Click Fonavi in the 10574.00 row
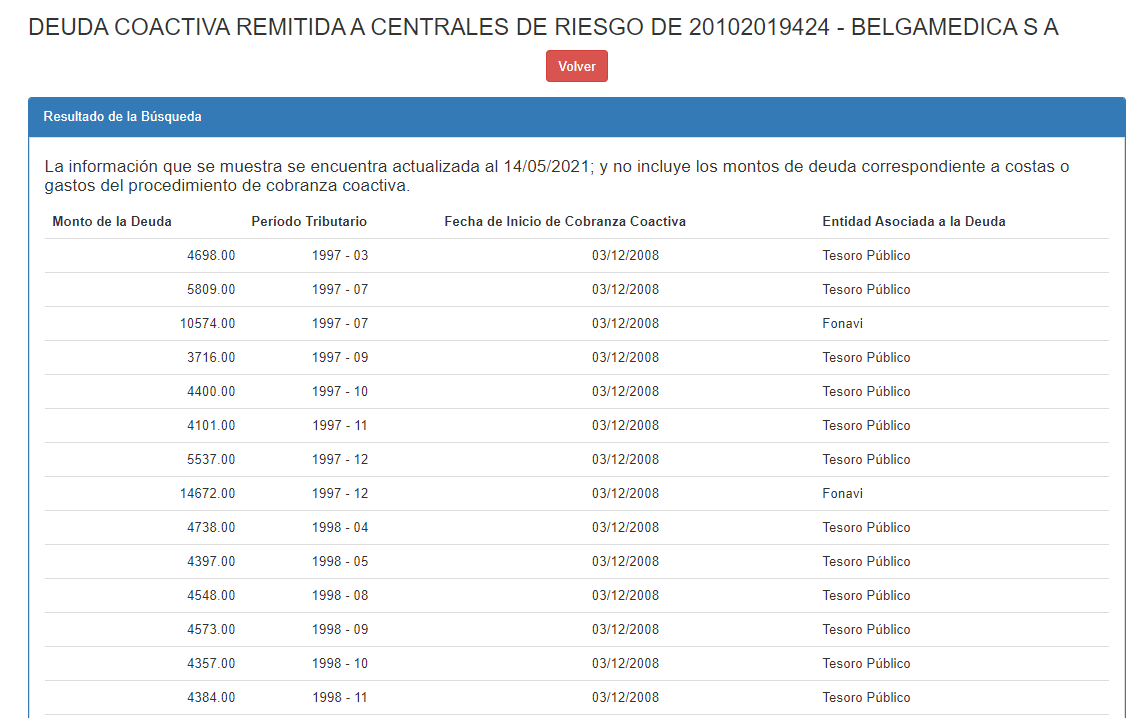Image resolution: width=1137 pixels, height=718 pixels. click(x=843, y=323)
